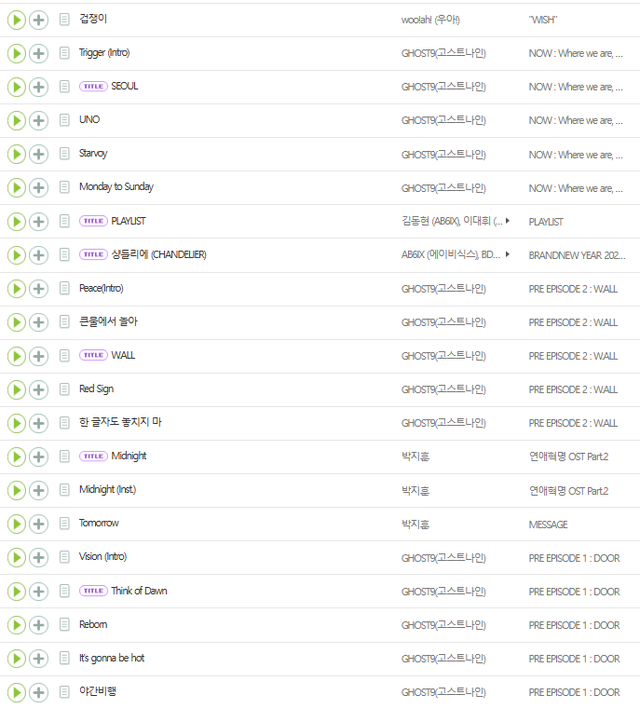Play the Think of Dawn track
This screenshot has width=640, height=709.
(x=16, y=591)
